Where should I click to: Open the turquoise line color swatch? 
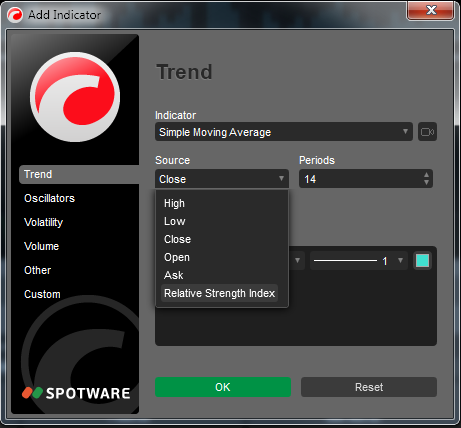coord(423,261)
